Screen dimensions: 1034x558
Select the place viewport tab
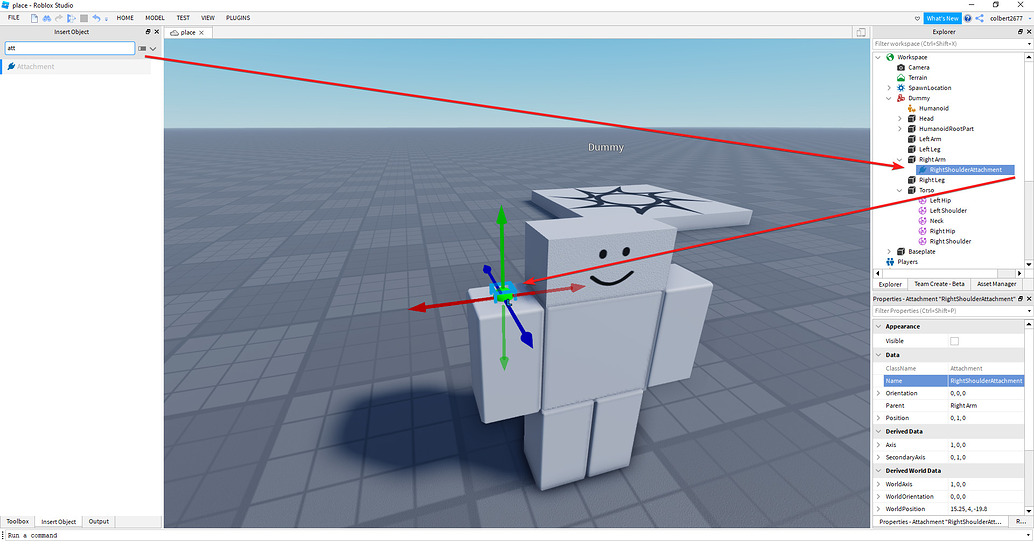coord(187,32)
